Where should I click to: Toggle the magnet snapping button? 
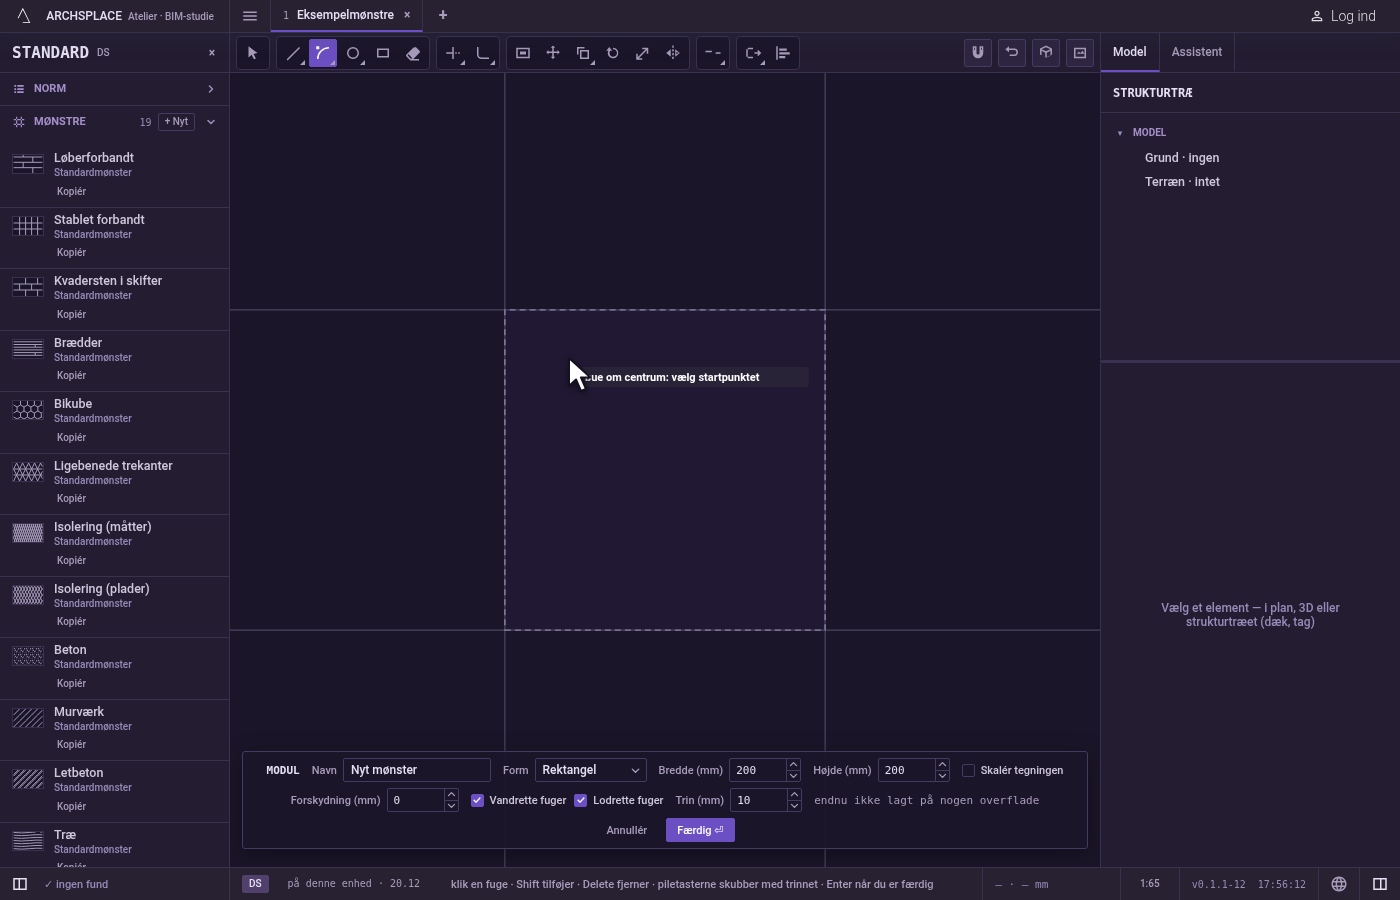(x=978, y=53)
